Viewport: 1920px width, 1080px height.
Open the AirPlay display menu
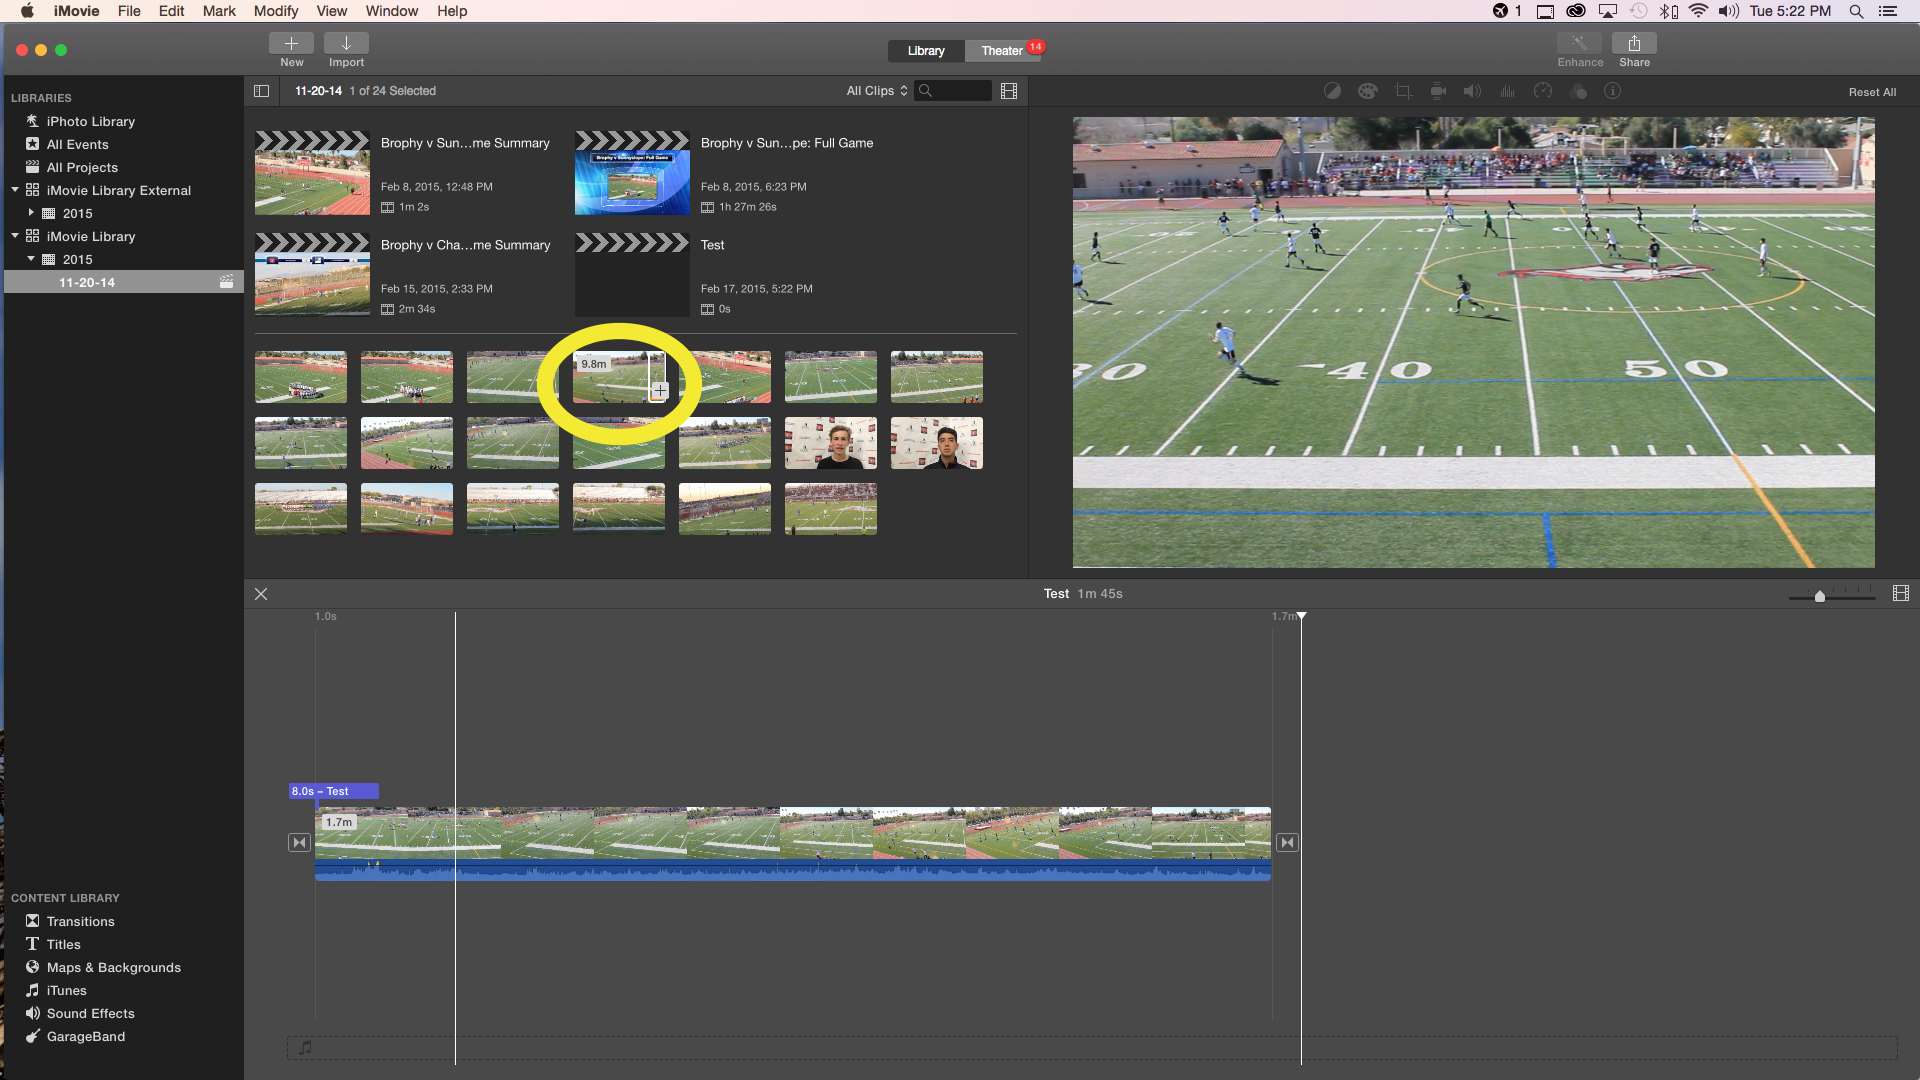click(x=1608, y=11)
